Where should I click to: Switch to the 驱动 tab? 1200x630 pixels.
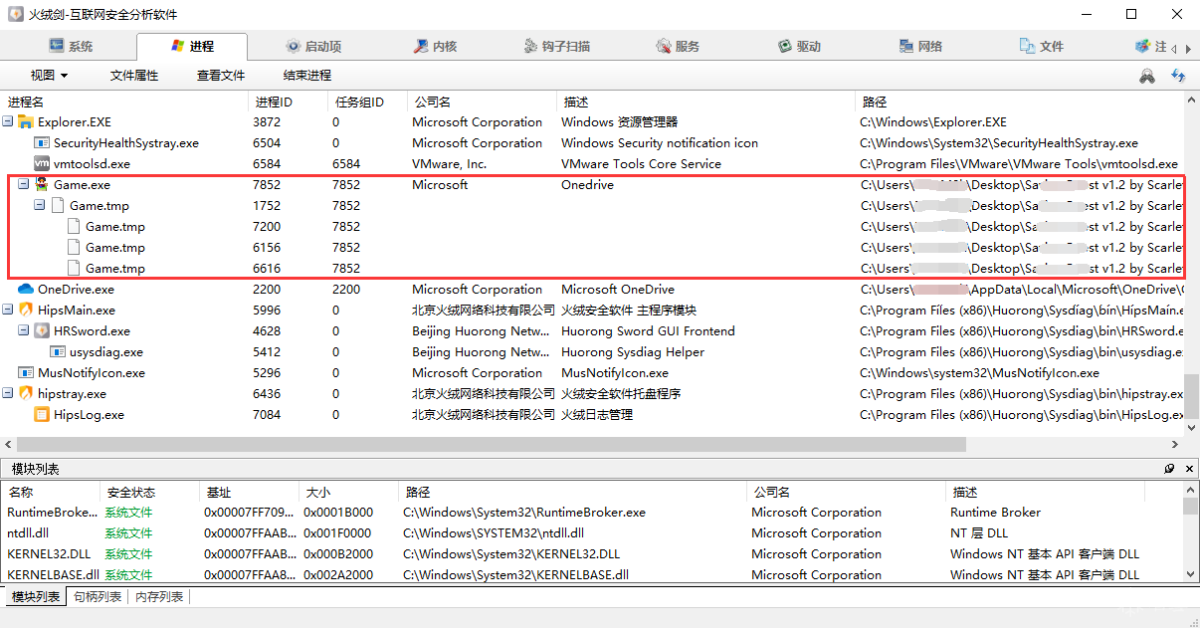click(x=799, y=47)
